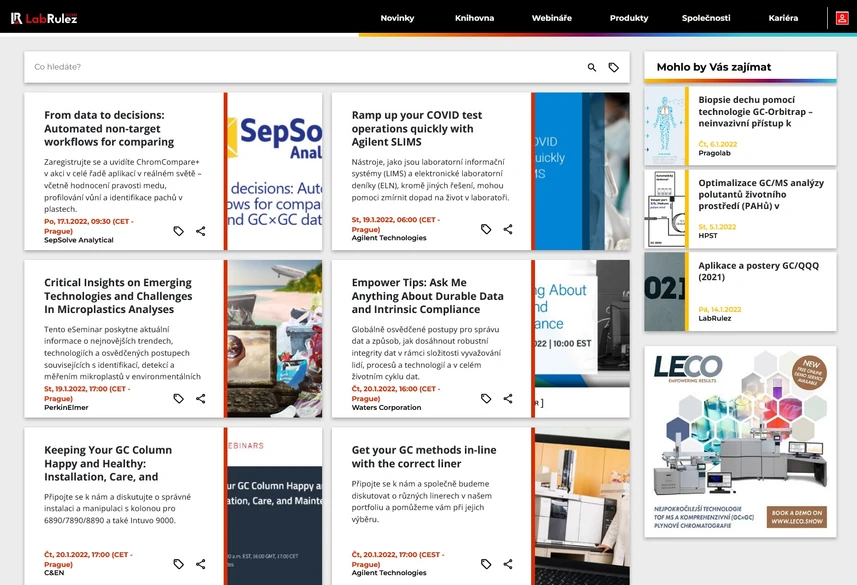Image resolution: width=857 pixels, height=585 pixels.
Task: Click the Agilent SLIMS card image
Action: pos(582,171)
